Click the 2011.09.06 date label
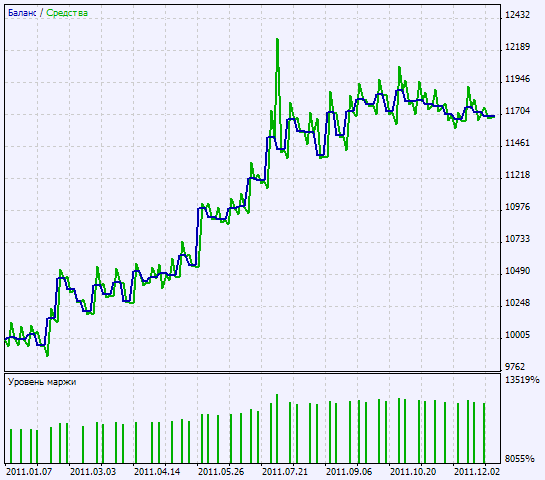 [349, 472]
